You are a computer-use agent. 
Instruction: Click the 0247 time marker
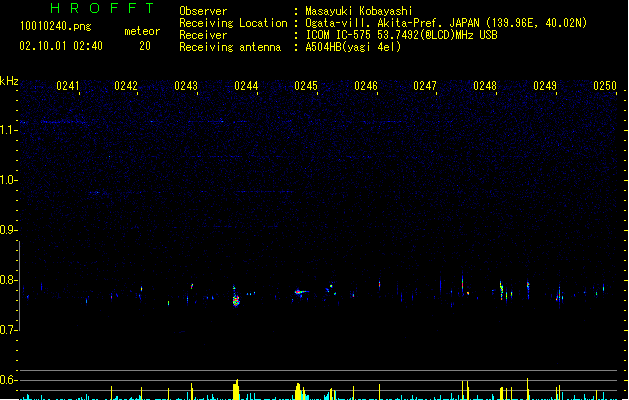[x=425, y=86]
